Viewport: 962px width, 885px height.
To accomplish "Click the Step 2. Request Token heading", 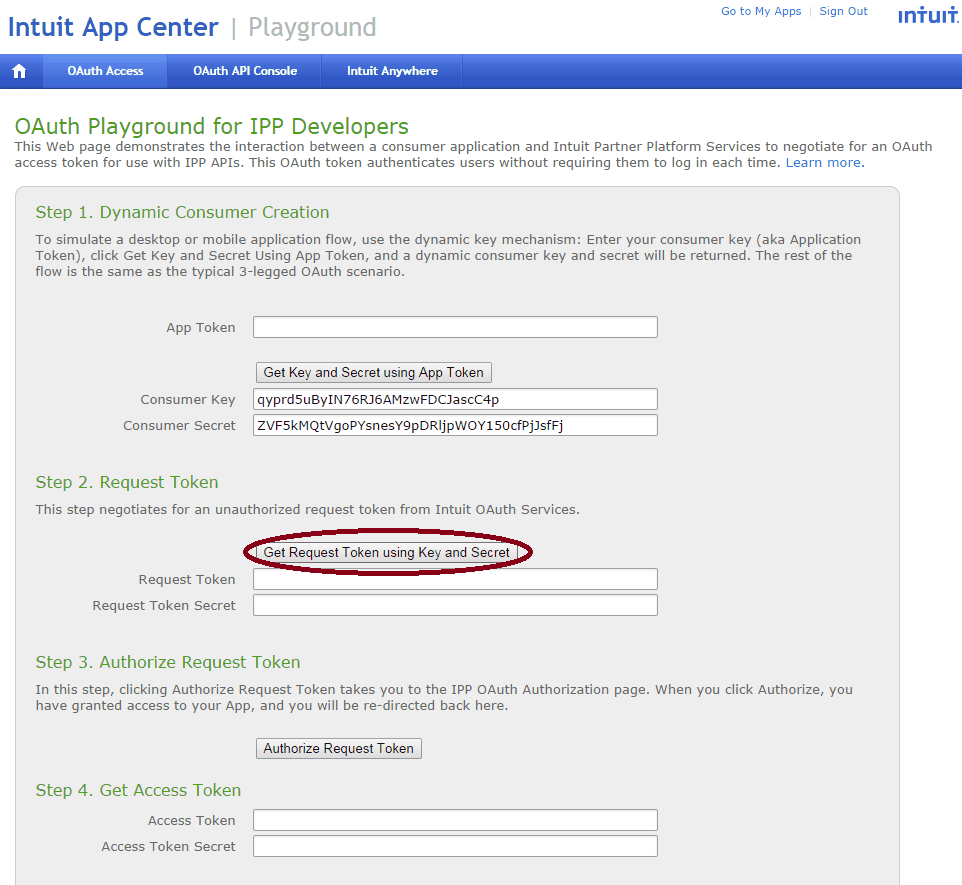I will pyautogui.click(x=127, y=482).
